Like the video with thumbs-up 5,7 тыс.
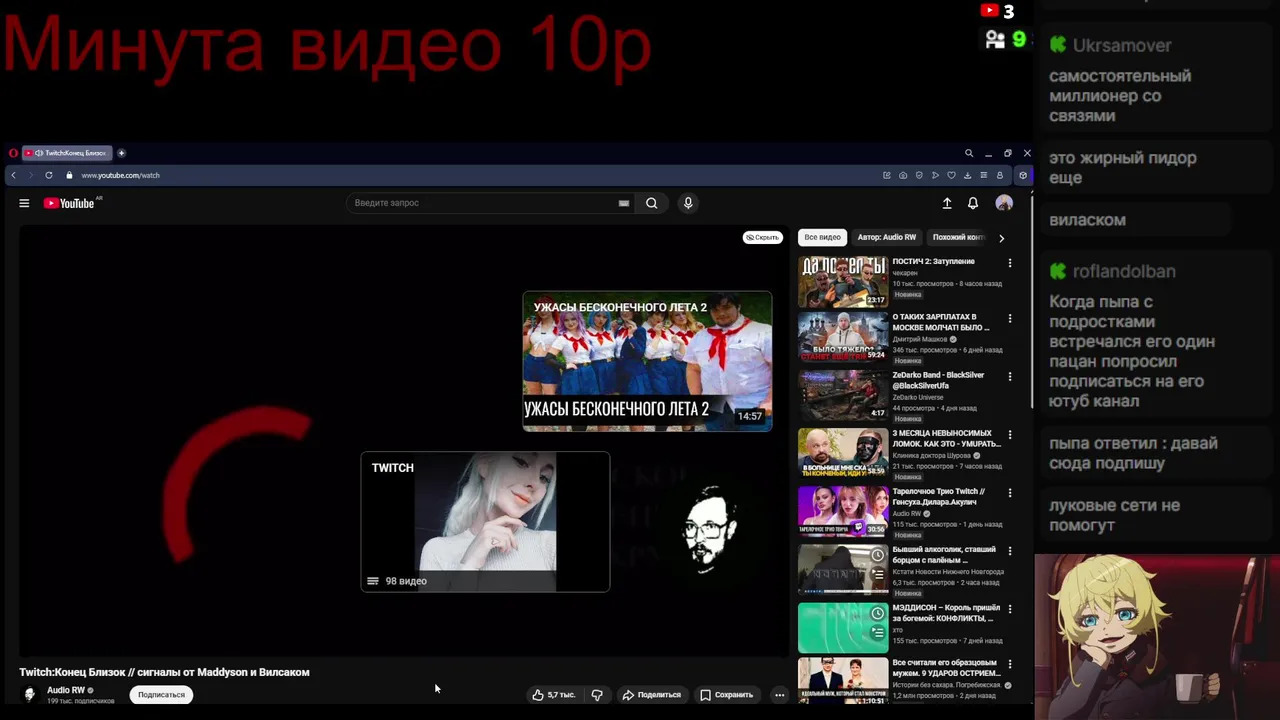This screenshot has height=720, width=1280. [554, 695]
